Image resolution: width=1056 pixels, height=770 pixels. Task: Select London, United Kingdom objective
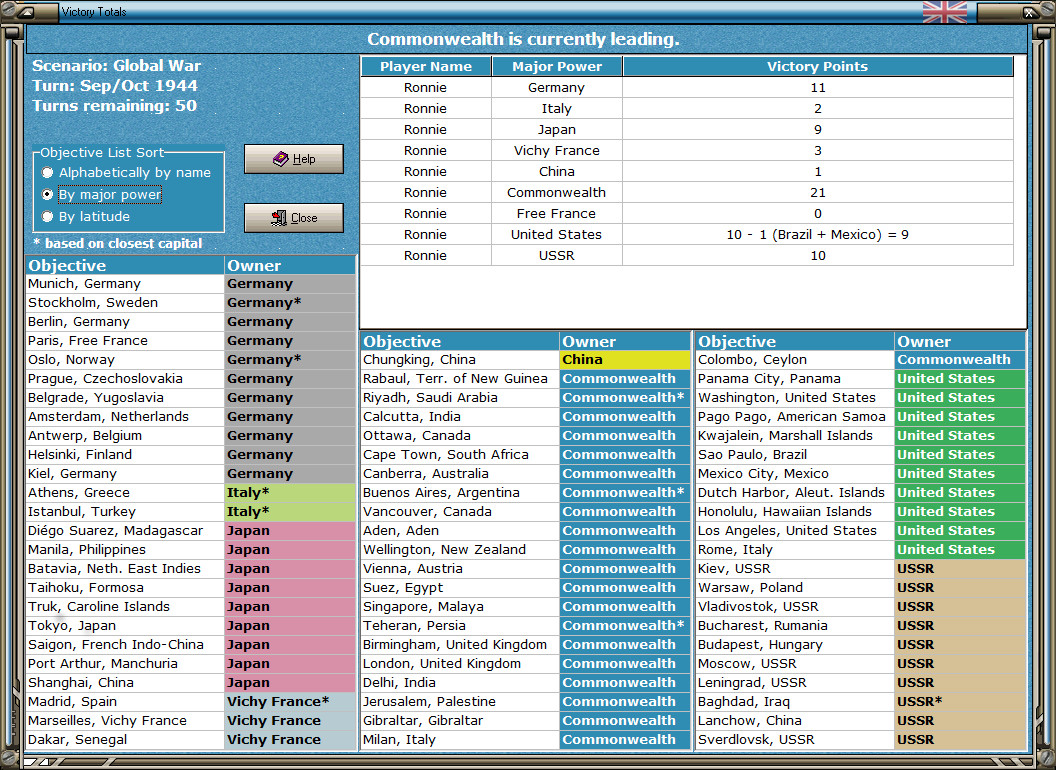pos(460,664)
